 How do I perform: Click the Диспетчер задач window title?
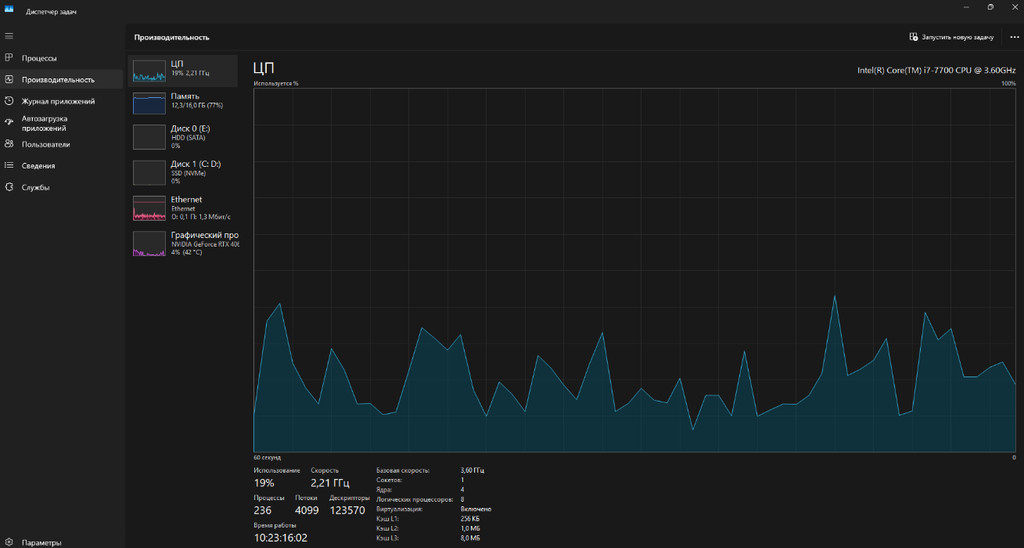tap(51, 12)
